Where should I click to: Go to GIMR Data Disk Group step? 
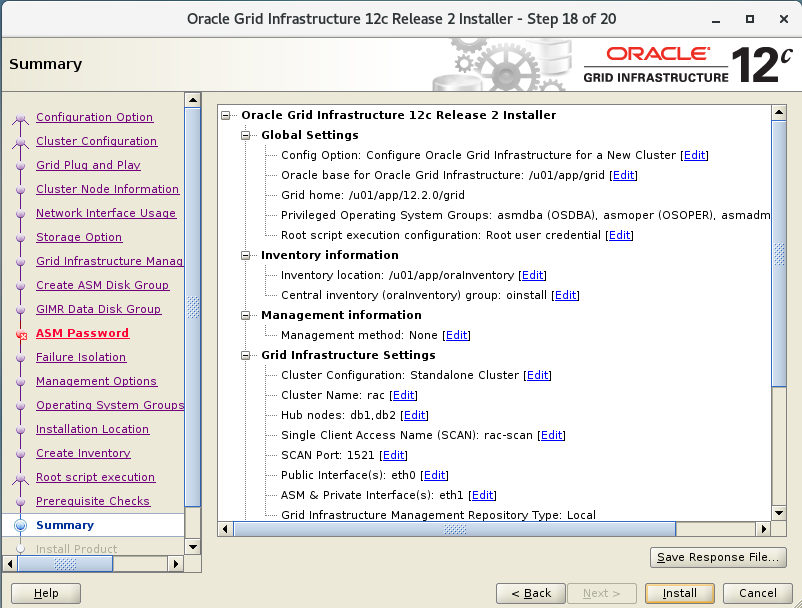99,309
